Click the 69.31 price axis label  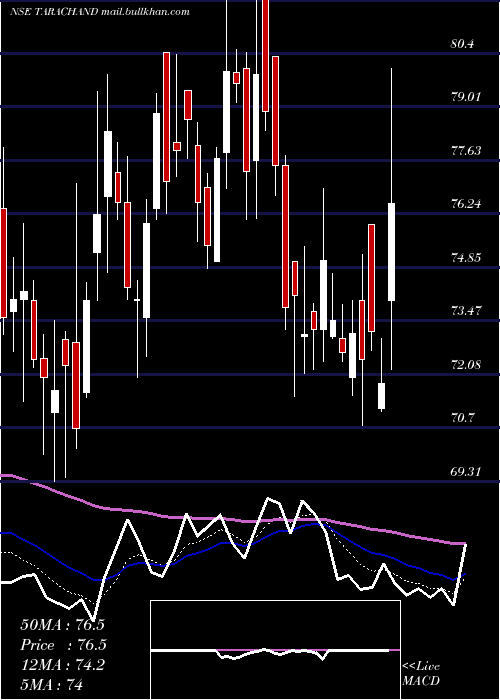tap(466, 471)
